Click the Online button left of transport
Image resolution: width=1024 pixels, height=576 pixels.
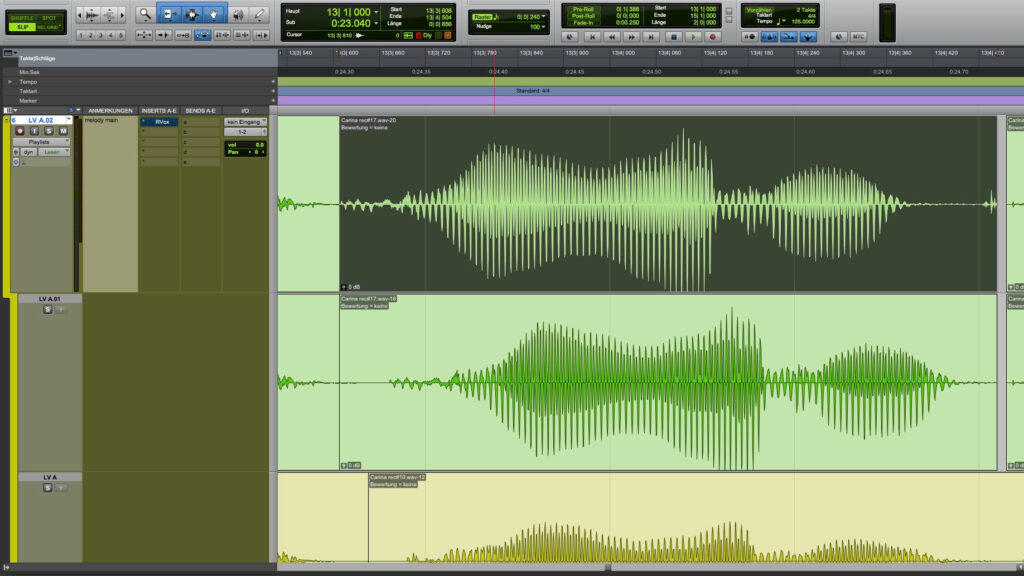pyautogui.click(x=569, y=37)
